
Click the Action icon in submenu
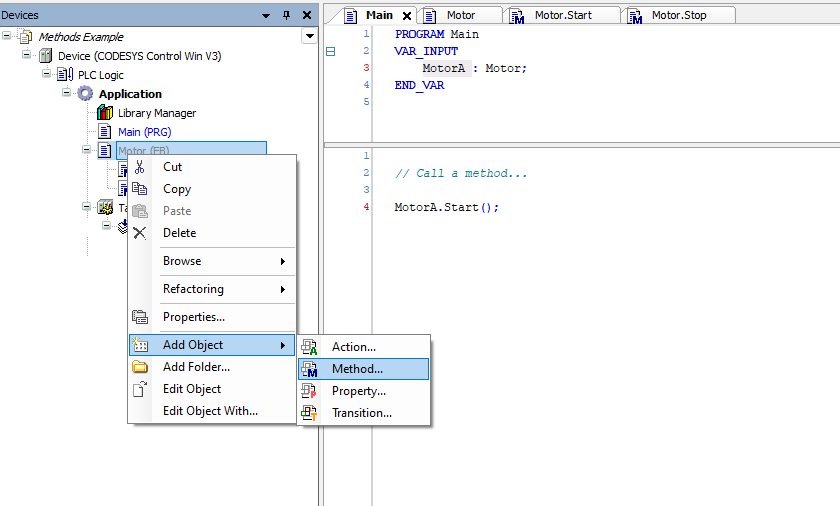(x=309, y=347)
